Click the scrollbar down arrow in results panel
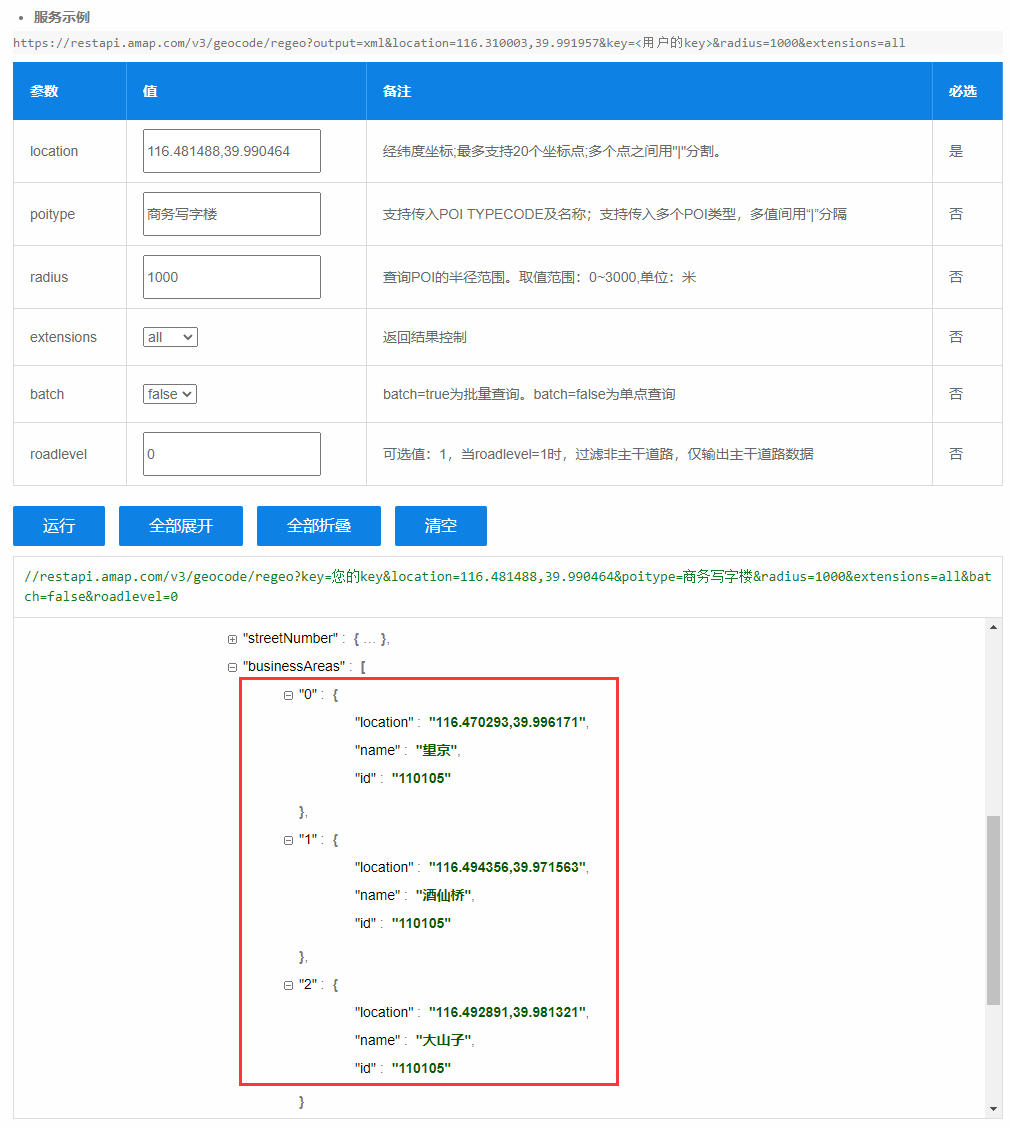Viewport: 1010px width, 1128px height. (993, 1110)
